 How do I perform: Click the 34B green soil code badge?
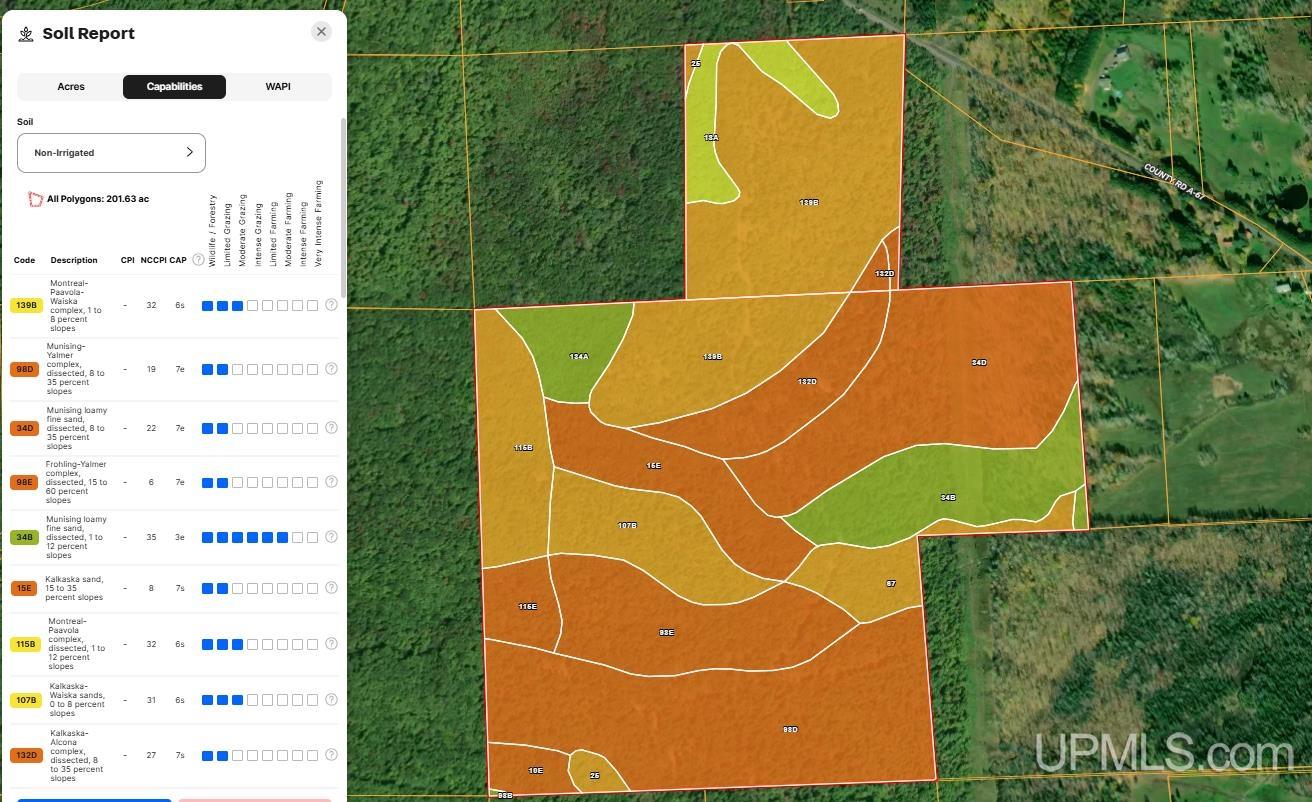point(25,537)
